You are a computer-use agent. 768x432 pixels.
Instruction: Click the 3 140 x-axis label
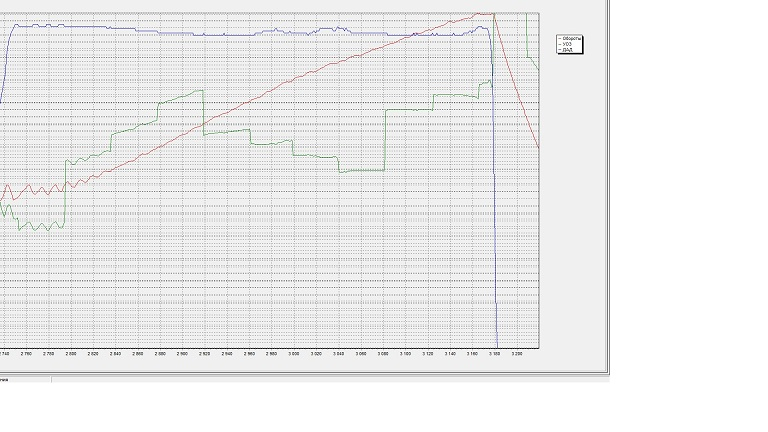pos(450,353)
